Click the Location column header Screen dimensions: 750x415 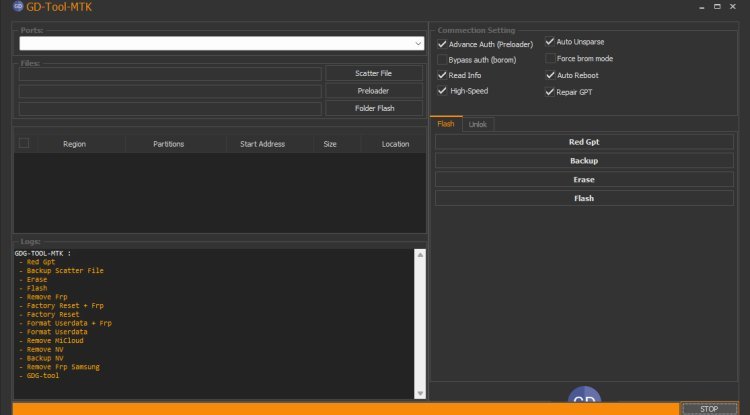coord(395,144)
